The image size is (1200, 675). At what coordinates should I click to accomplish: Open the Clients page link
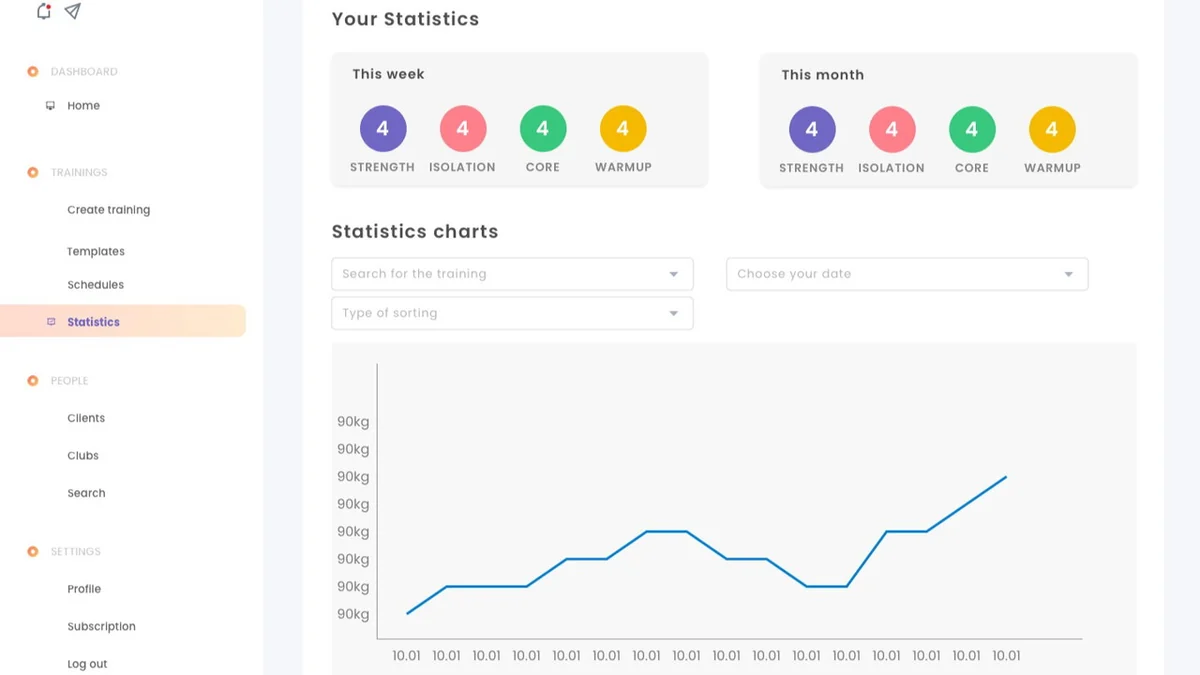[86, 418]
